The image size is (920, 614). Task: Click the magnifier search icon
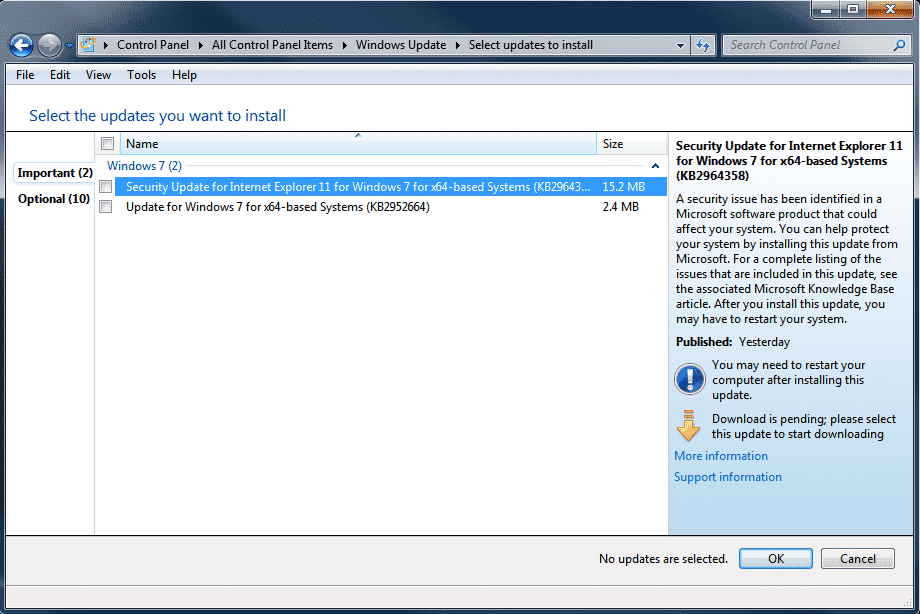pos(899,45)
